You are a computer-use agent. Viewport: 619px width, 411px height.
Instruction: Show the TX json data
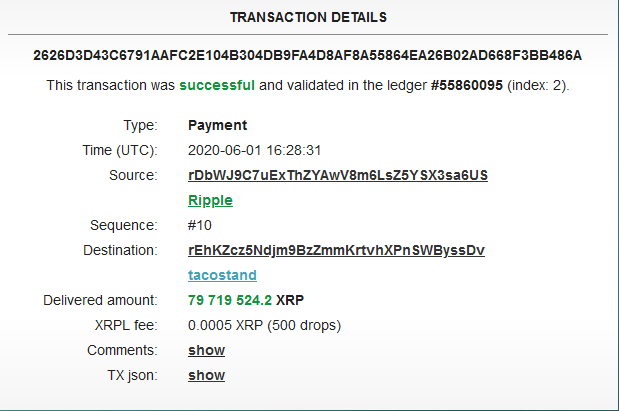(x=206, y=375)
